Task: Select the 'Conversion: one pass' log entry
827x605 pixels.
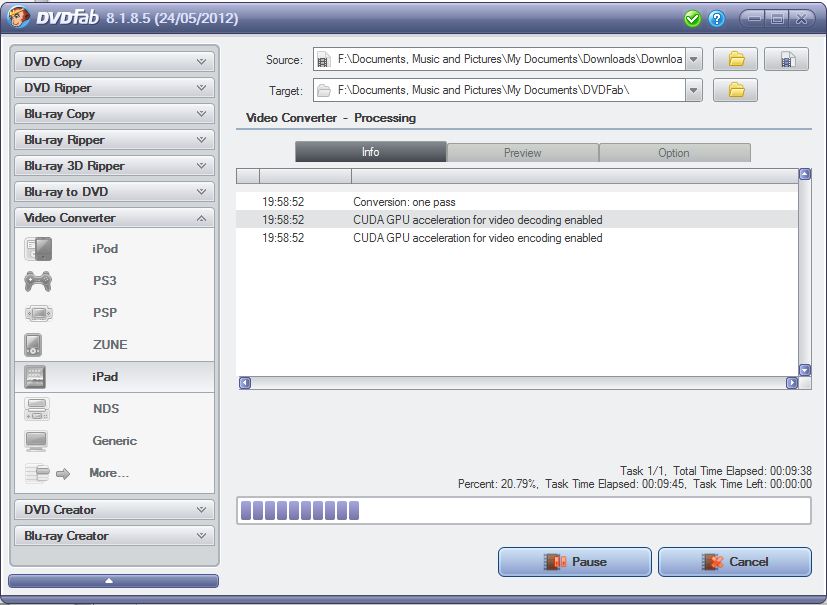Action: coord(517,202)
